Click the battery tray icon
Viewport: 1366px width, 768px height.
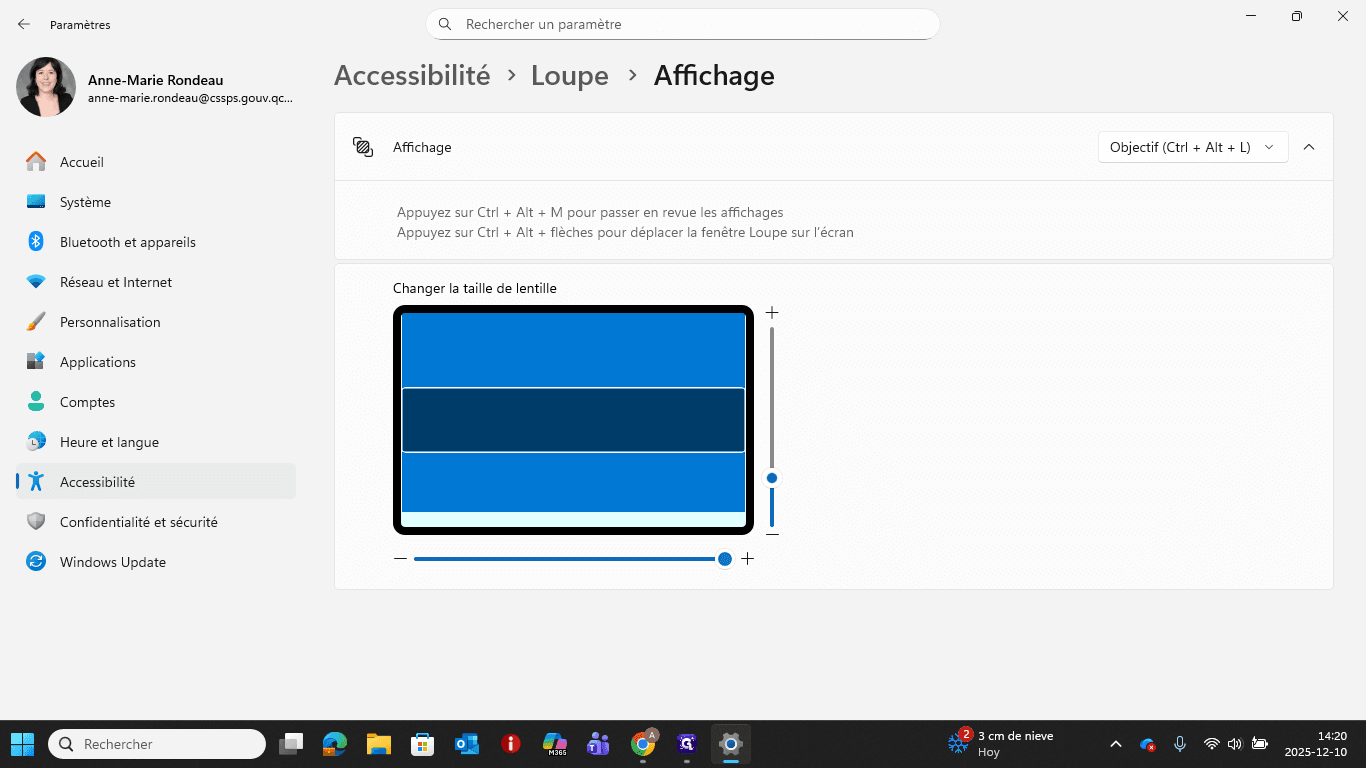coord(1260,744)
